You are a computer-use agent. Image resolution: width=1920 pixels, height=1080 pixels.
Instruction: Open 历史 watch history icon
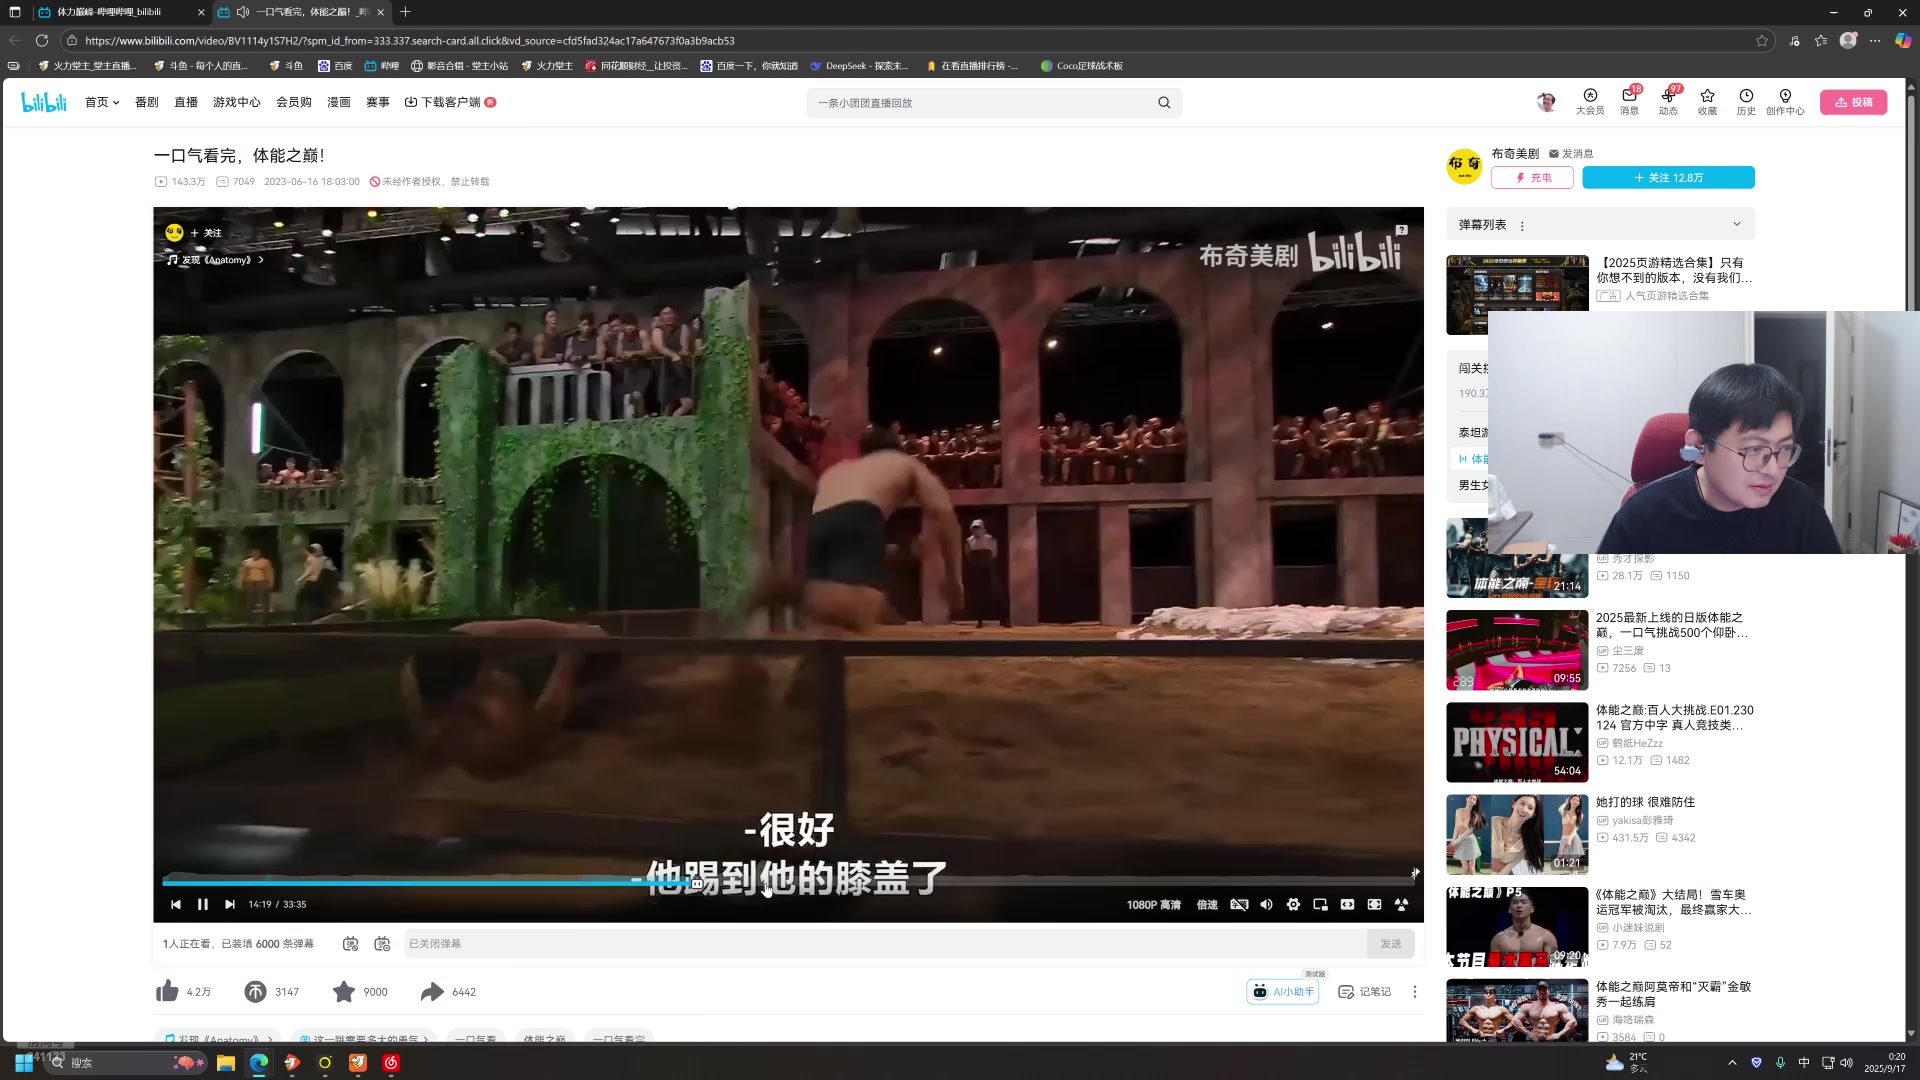1746,101
